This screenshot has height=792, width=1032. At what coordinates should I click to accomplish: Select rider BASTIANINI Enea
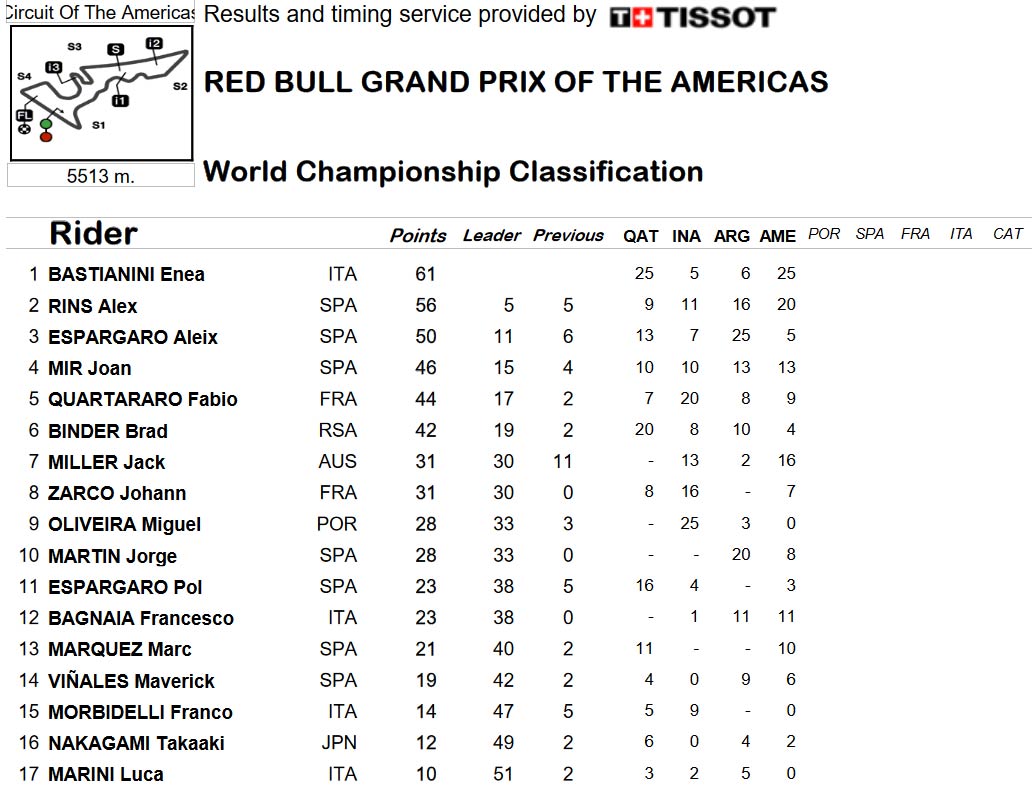[126, 274]
